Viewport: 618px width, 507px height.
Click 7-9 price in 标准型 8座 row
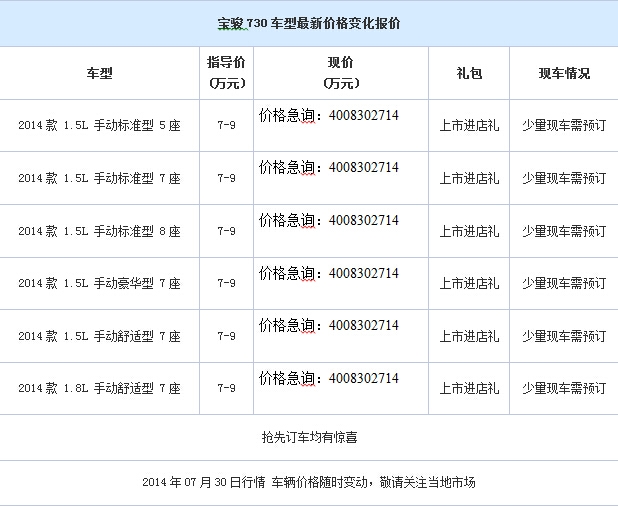227,231
